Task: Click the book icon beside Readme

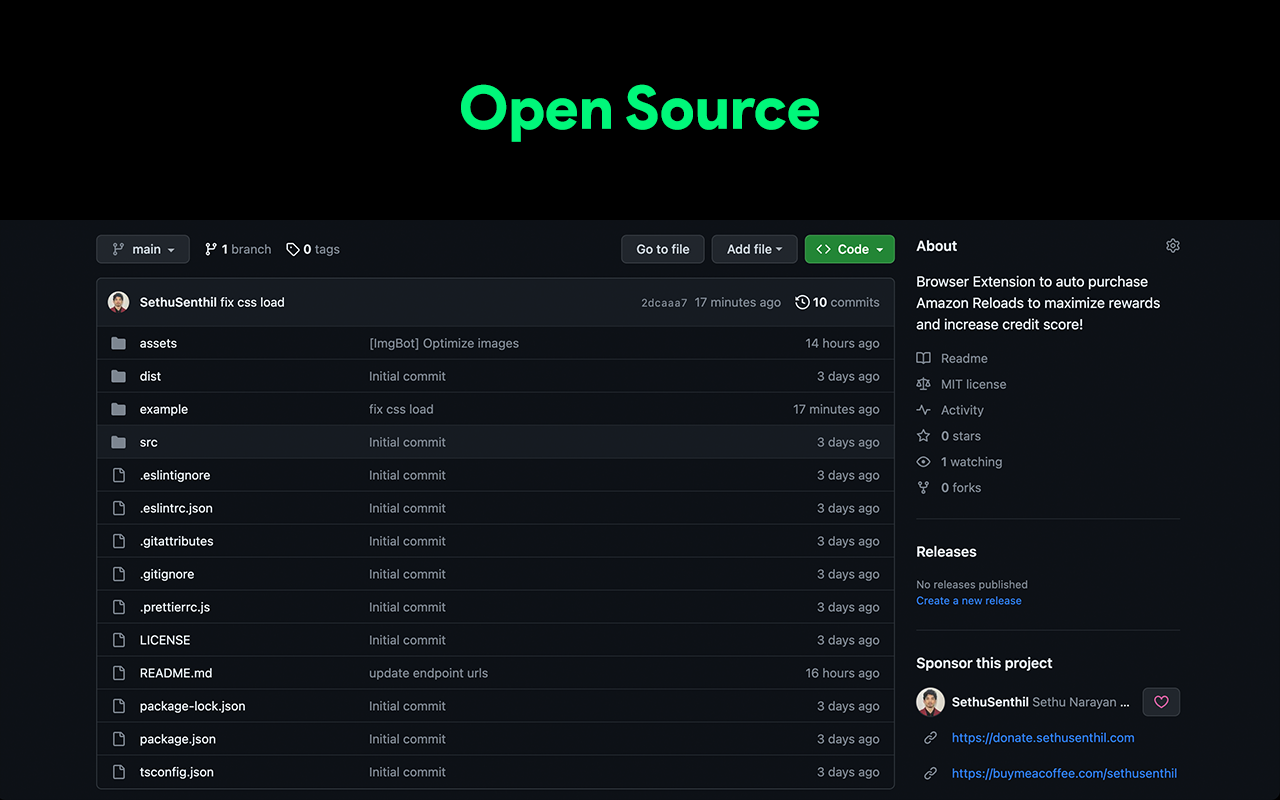Action: (x=923, y=358)
